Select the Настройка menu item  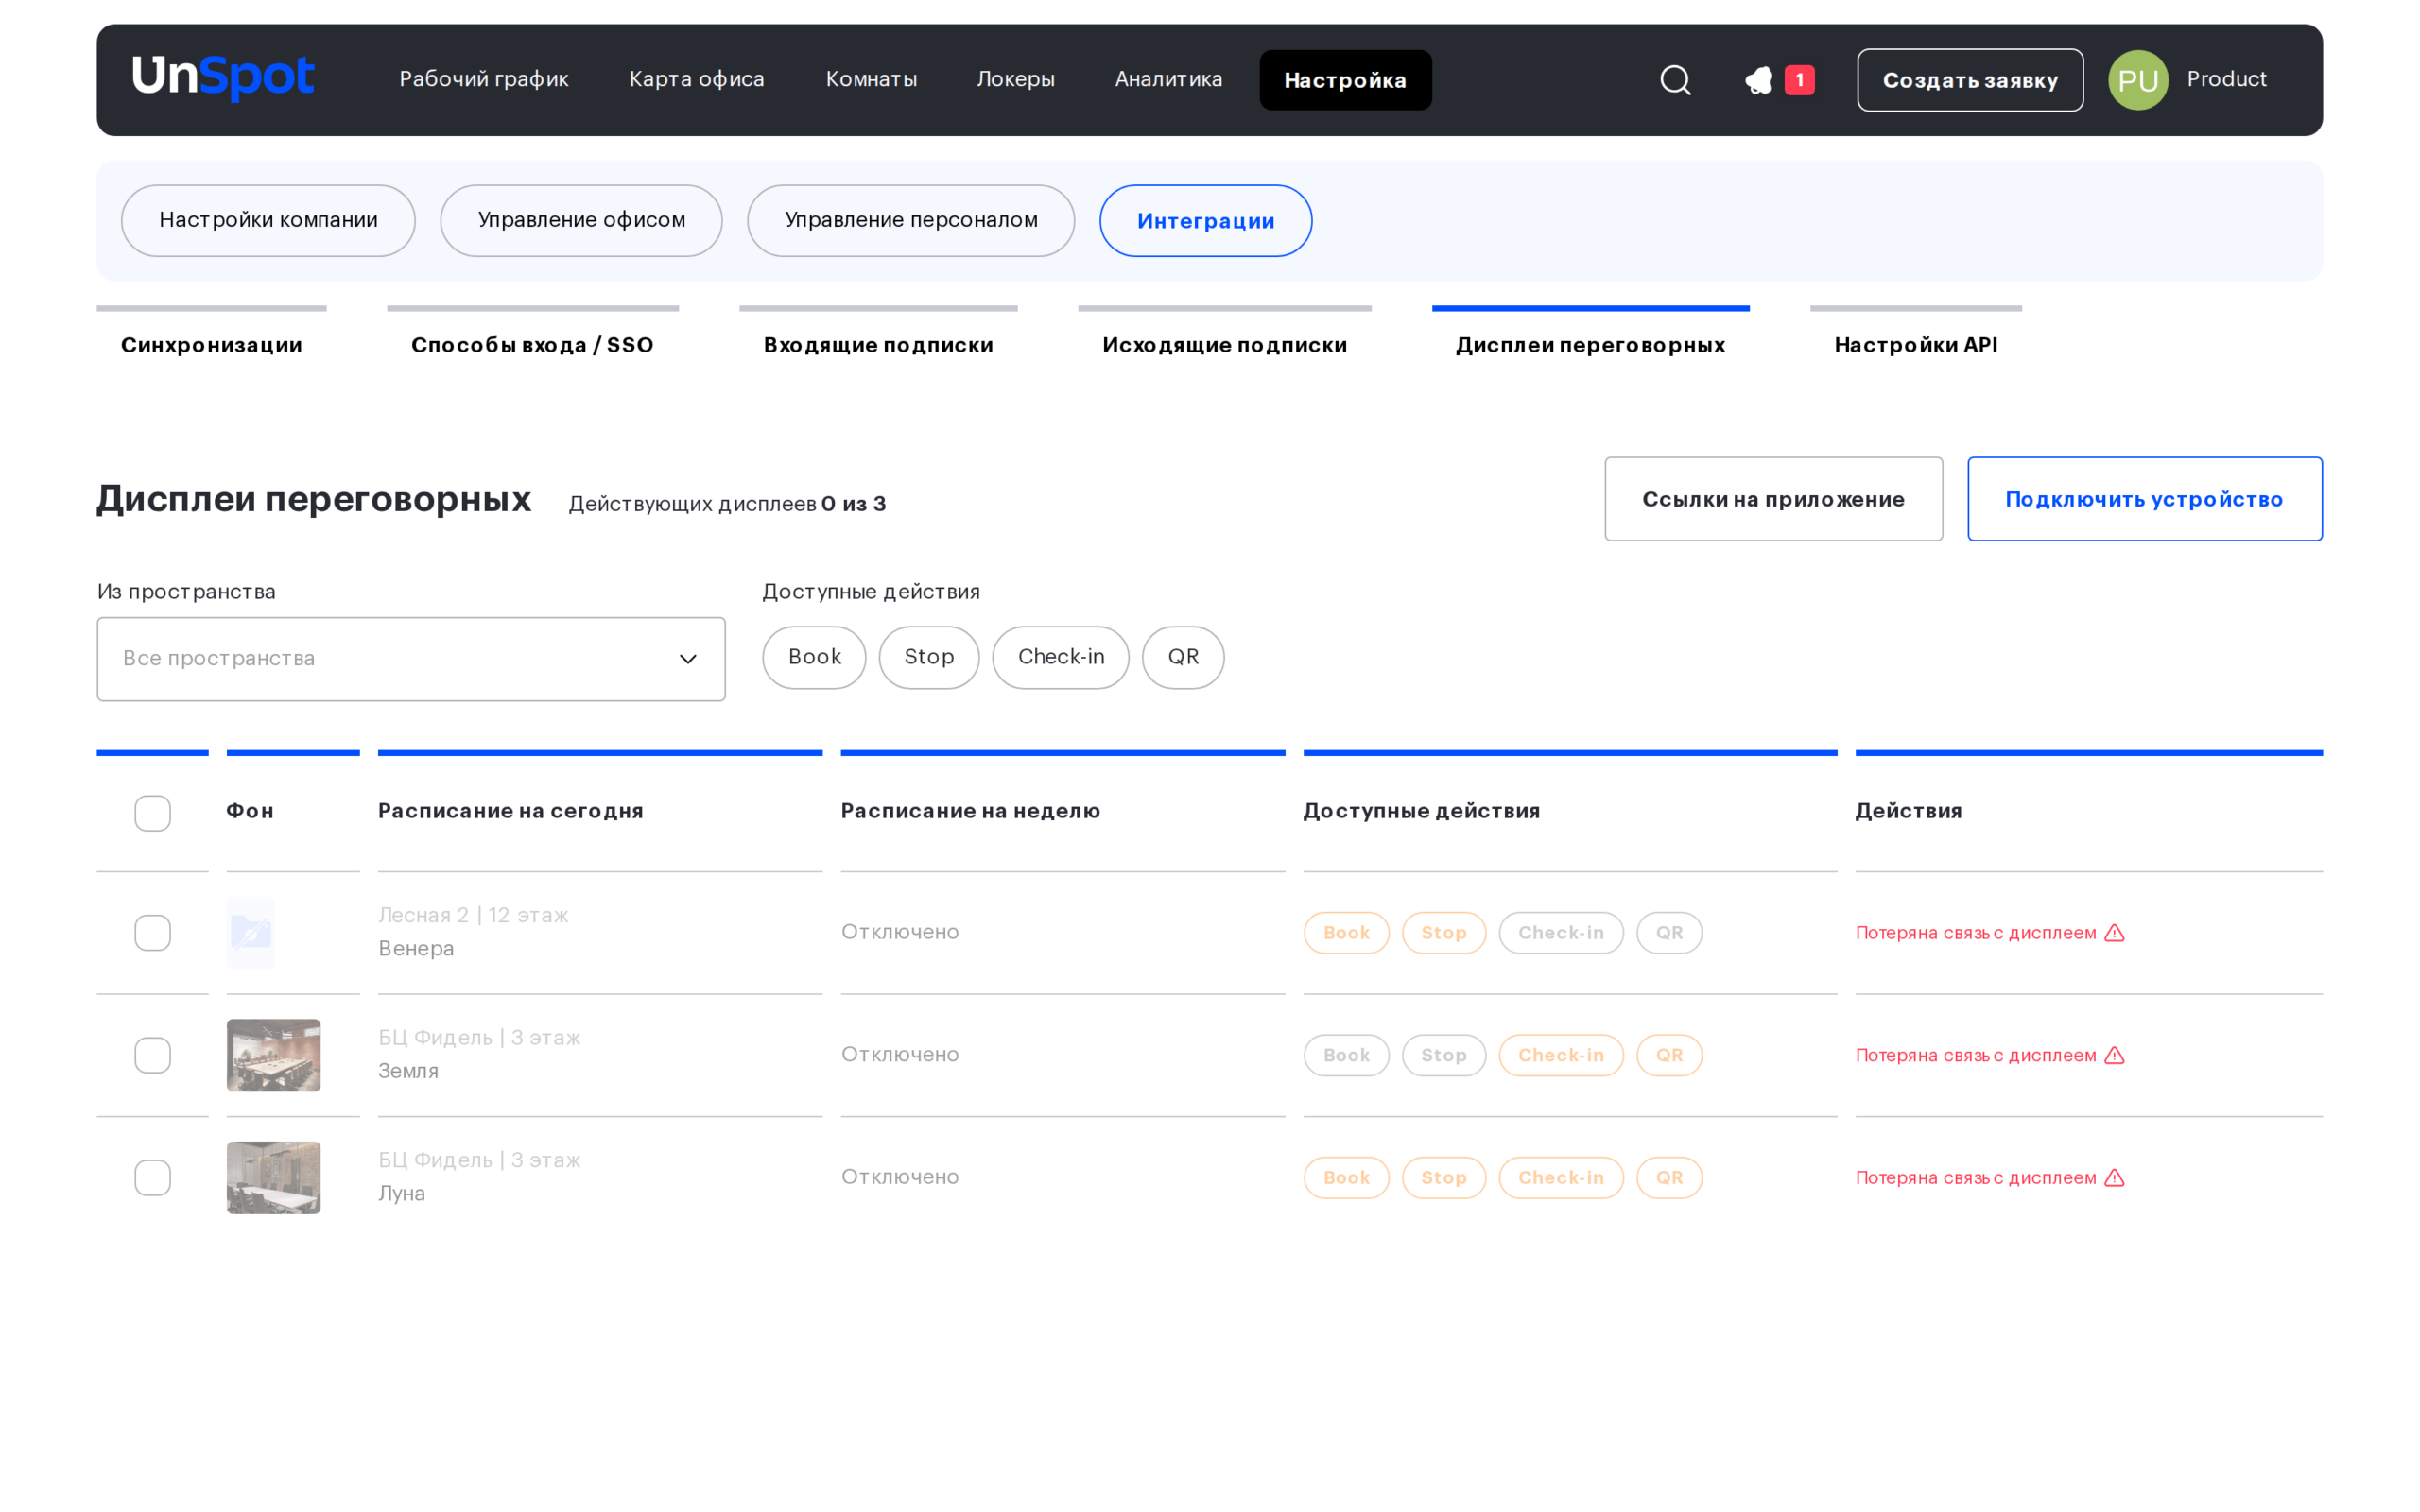(1346, 80)
